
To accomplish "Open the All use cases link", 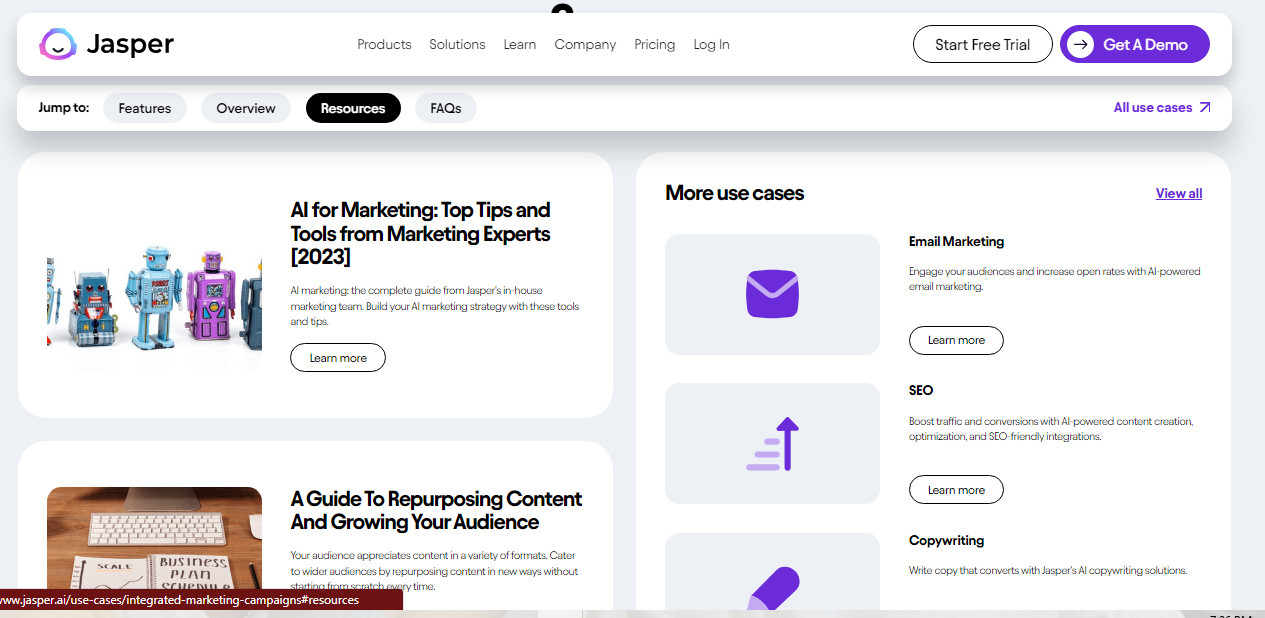I will coord(1162,108).
